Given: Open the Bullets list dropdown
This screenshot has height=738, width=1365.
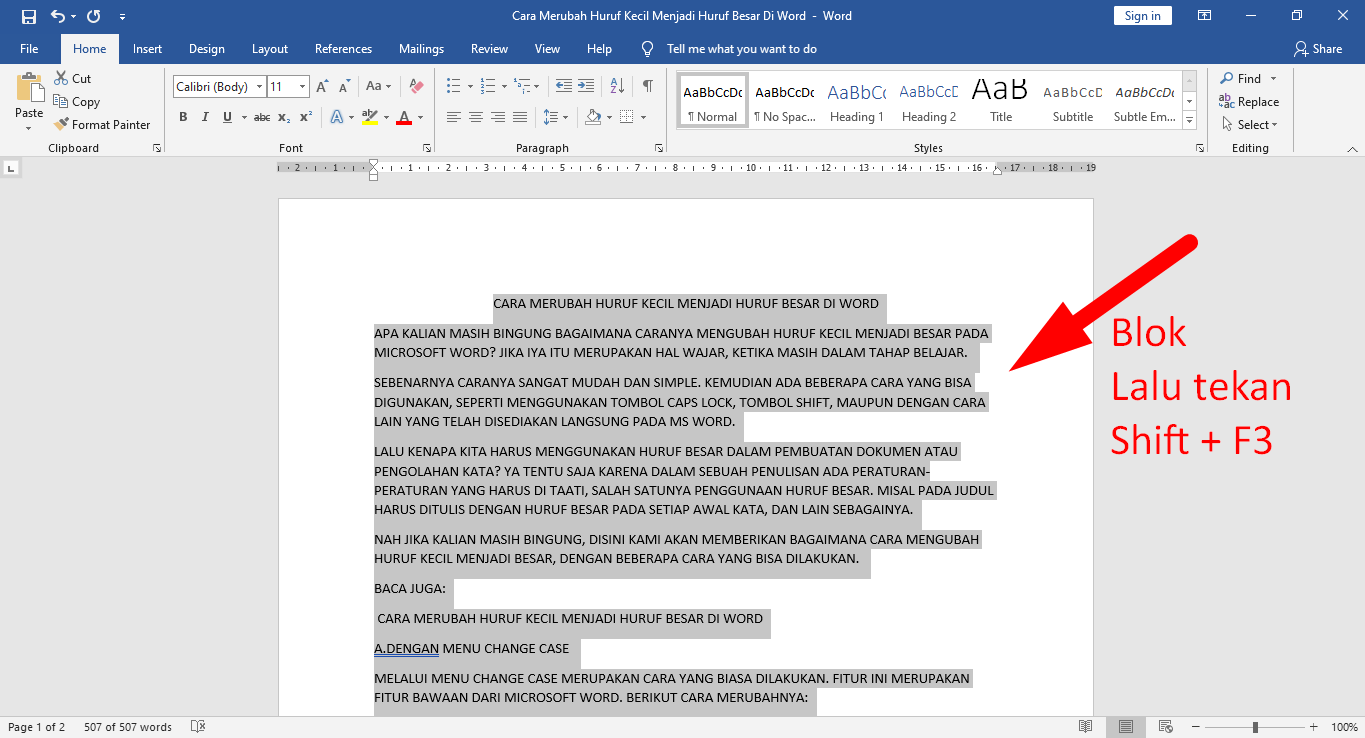Looking at the screenshot, I should (x=470, y=87).
